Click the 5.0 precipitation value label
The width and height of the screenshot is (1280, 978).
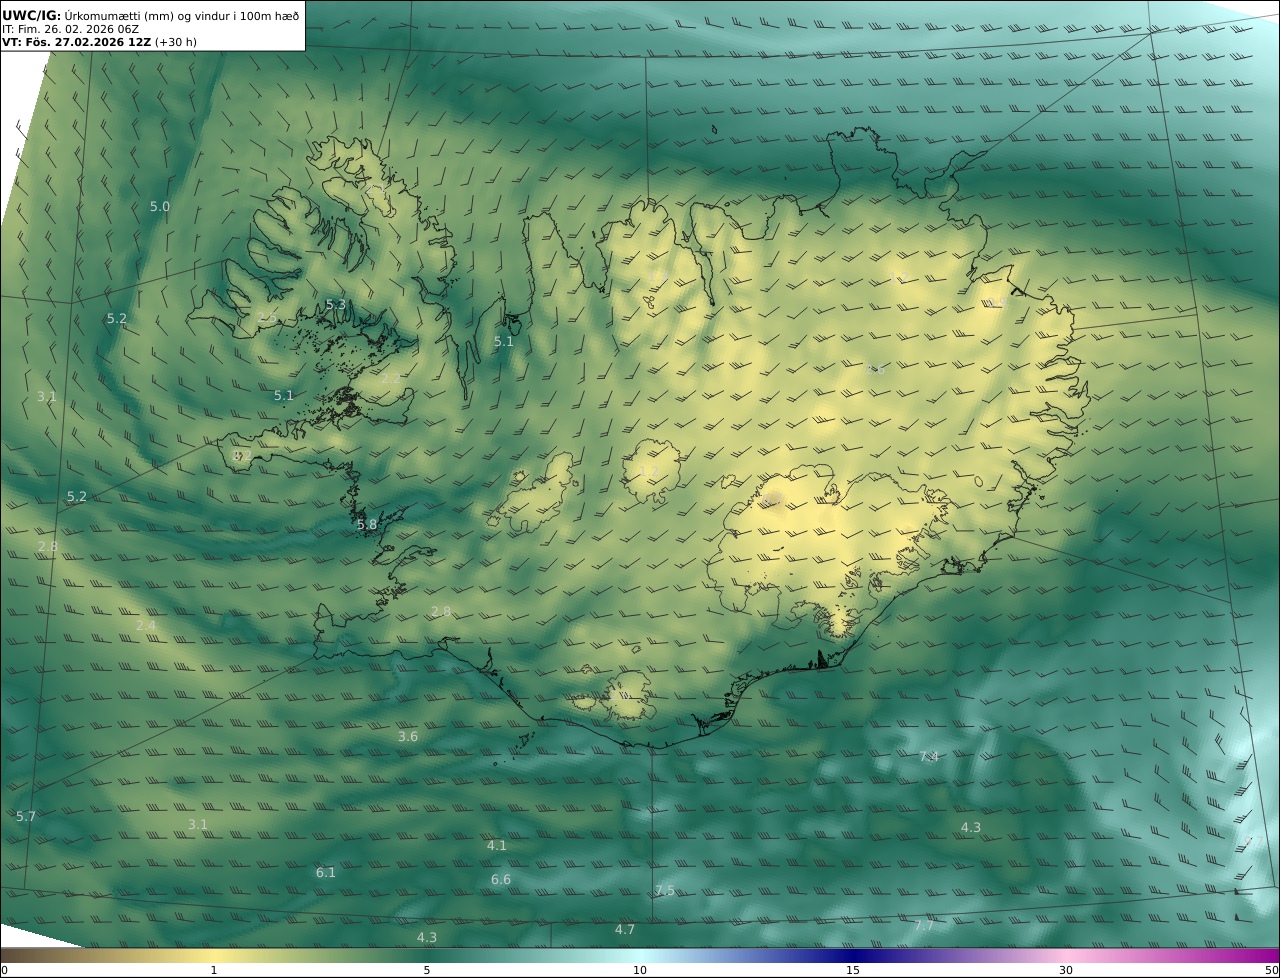(160, 207)
